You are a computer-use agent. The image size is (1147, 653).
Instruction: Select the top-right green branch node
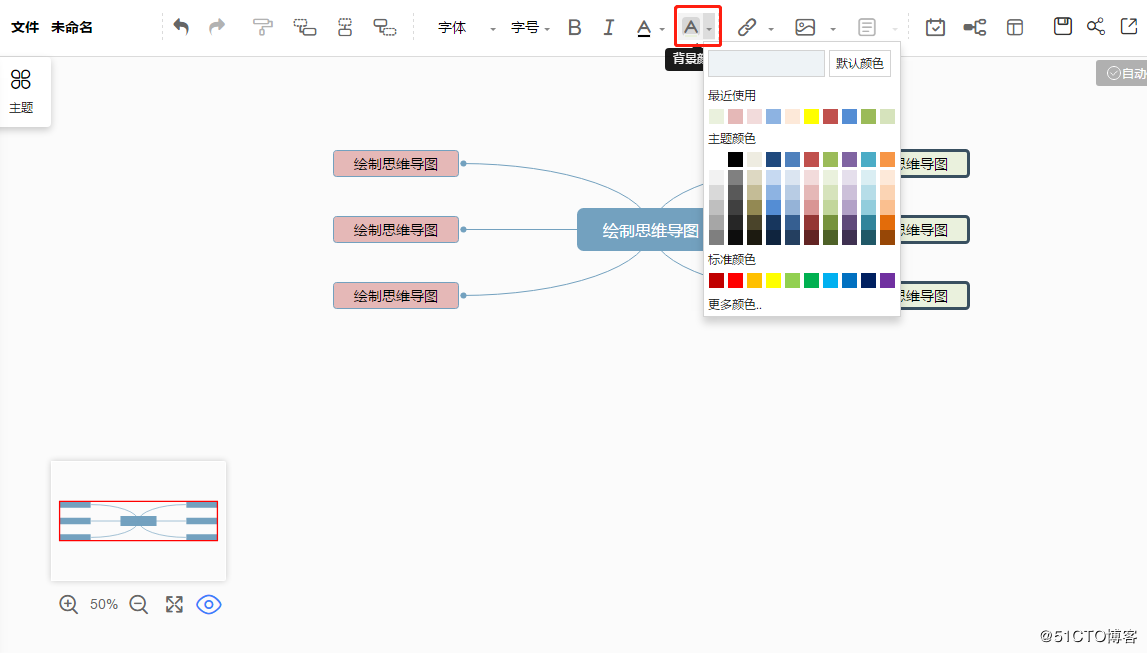[934, 164]
